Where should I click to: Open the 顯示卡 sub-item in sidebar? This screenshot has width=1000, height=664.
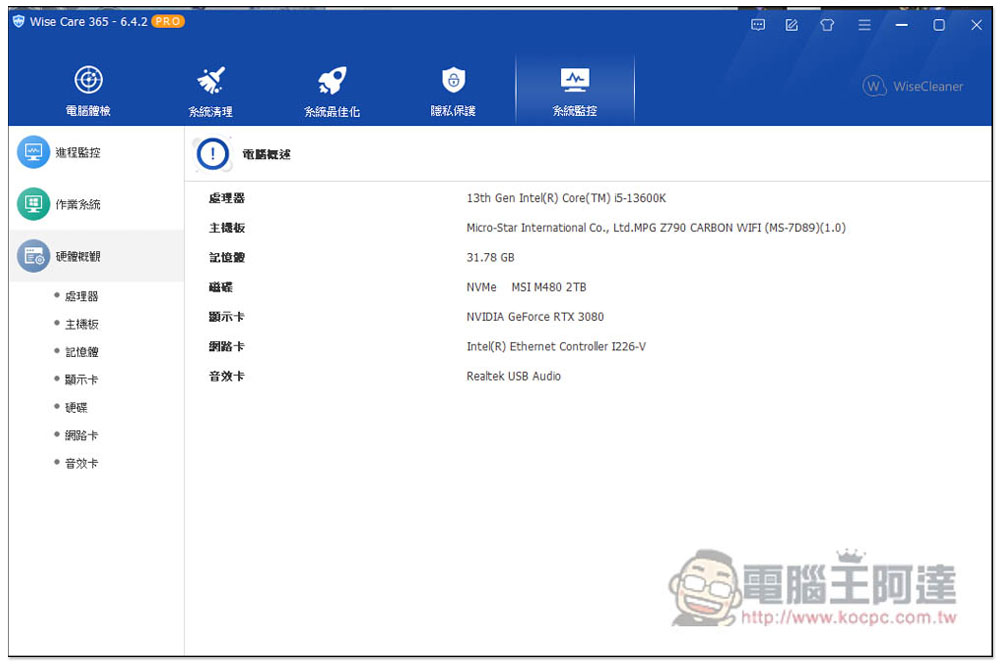(x=81, y=380)
